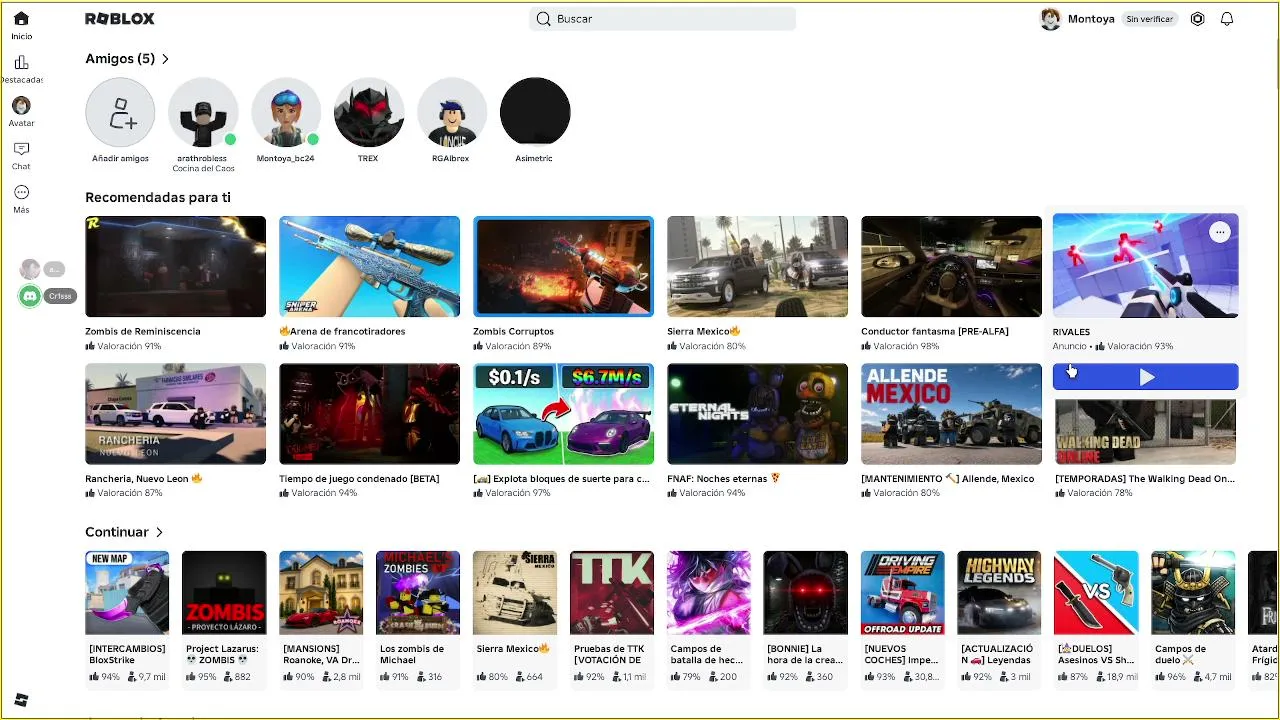Click the Discord icon next to Crissa

[x=30, y=296]
